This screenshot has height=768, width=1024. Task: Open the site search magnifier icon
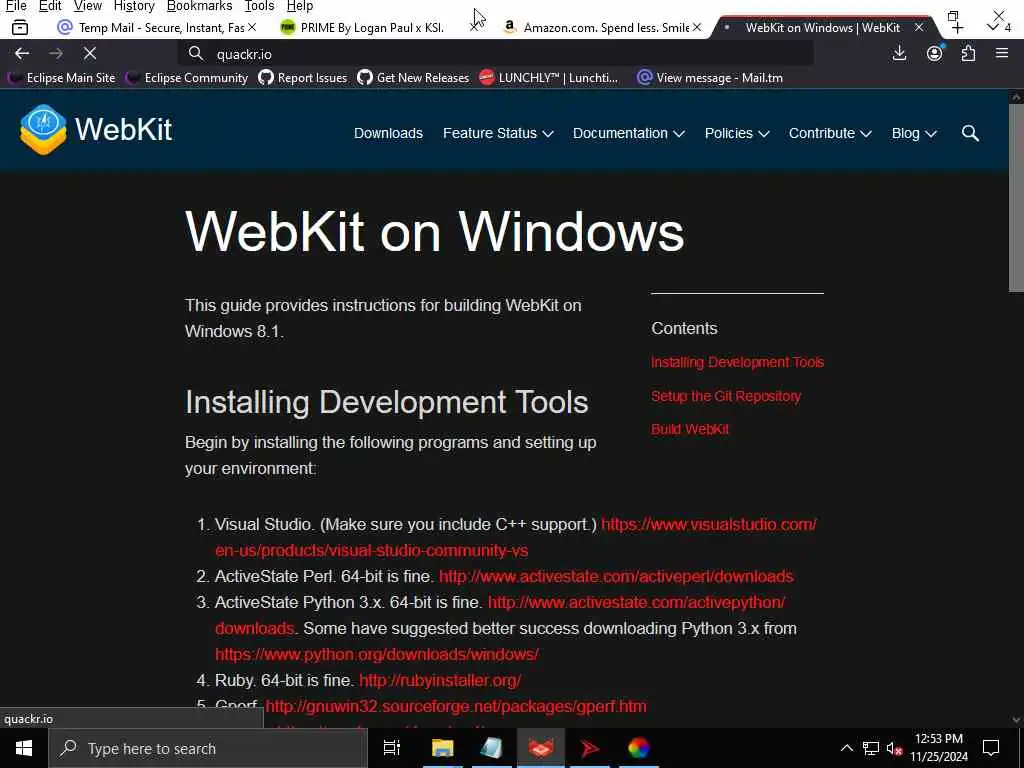pos(970,133)
